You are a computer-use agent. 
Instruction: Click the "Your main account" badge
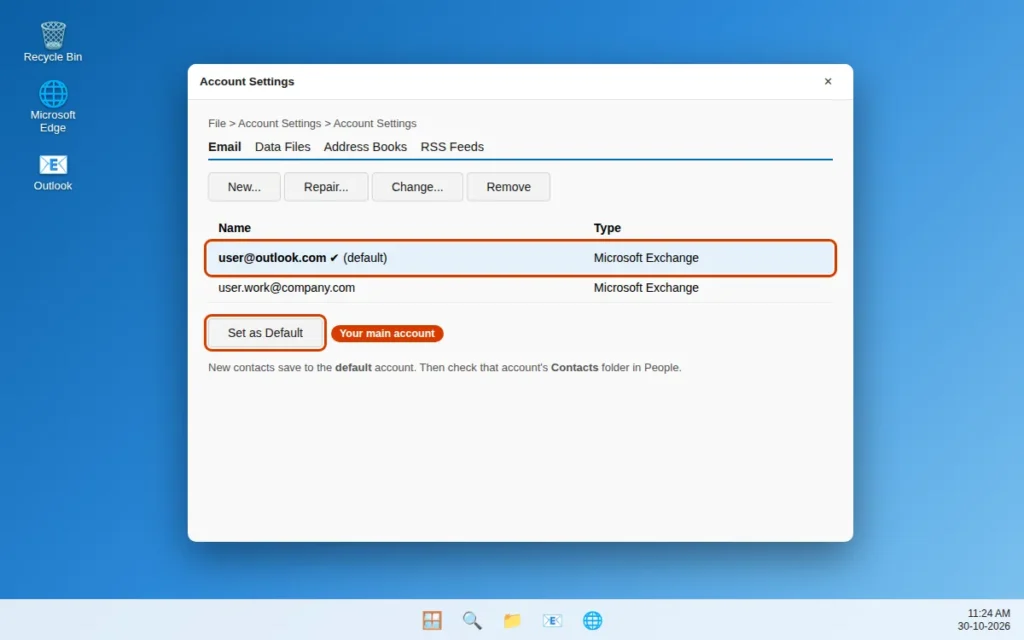[387, 333]
